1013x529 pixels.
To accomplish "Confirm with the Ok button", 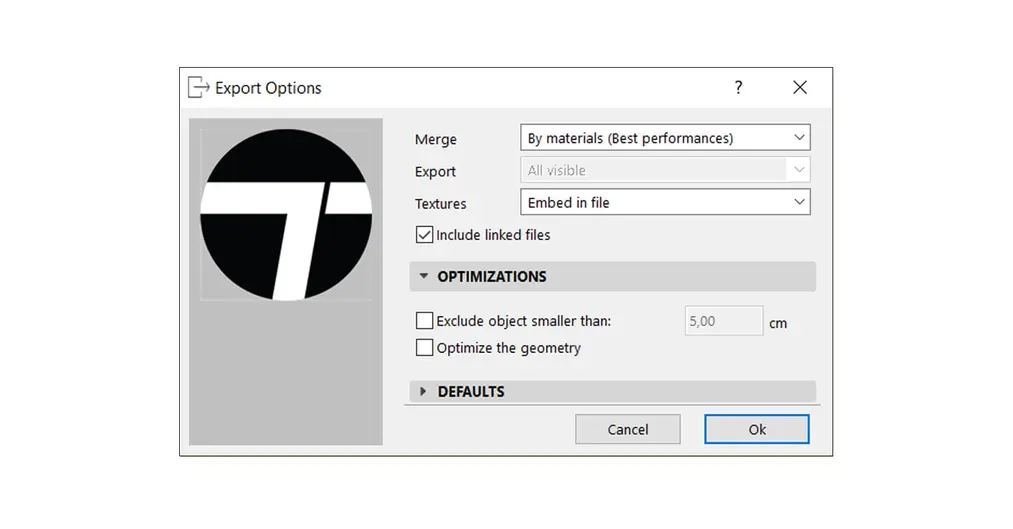I will tap(757, 429).
